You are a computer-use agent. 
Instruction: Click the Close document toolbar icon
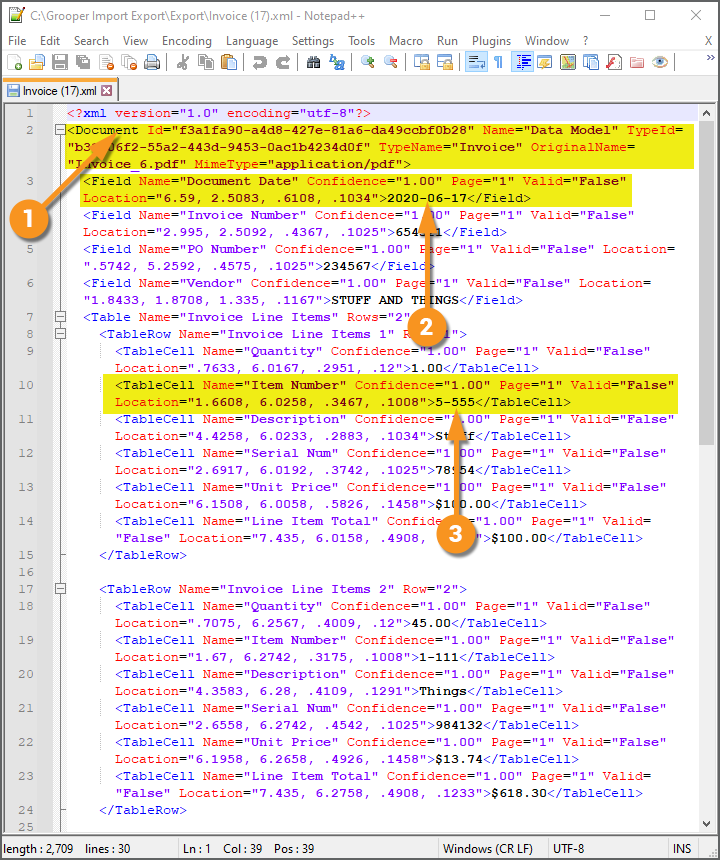[106, 63]
